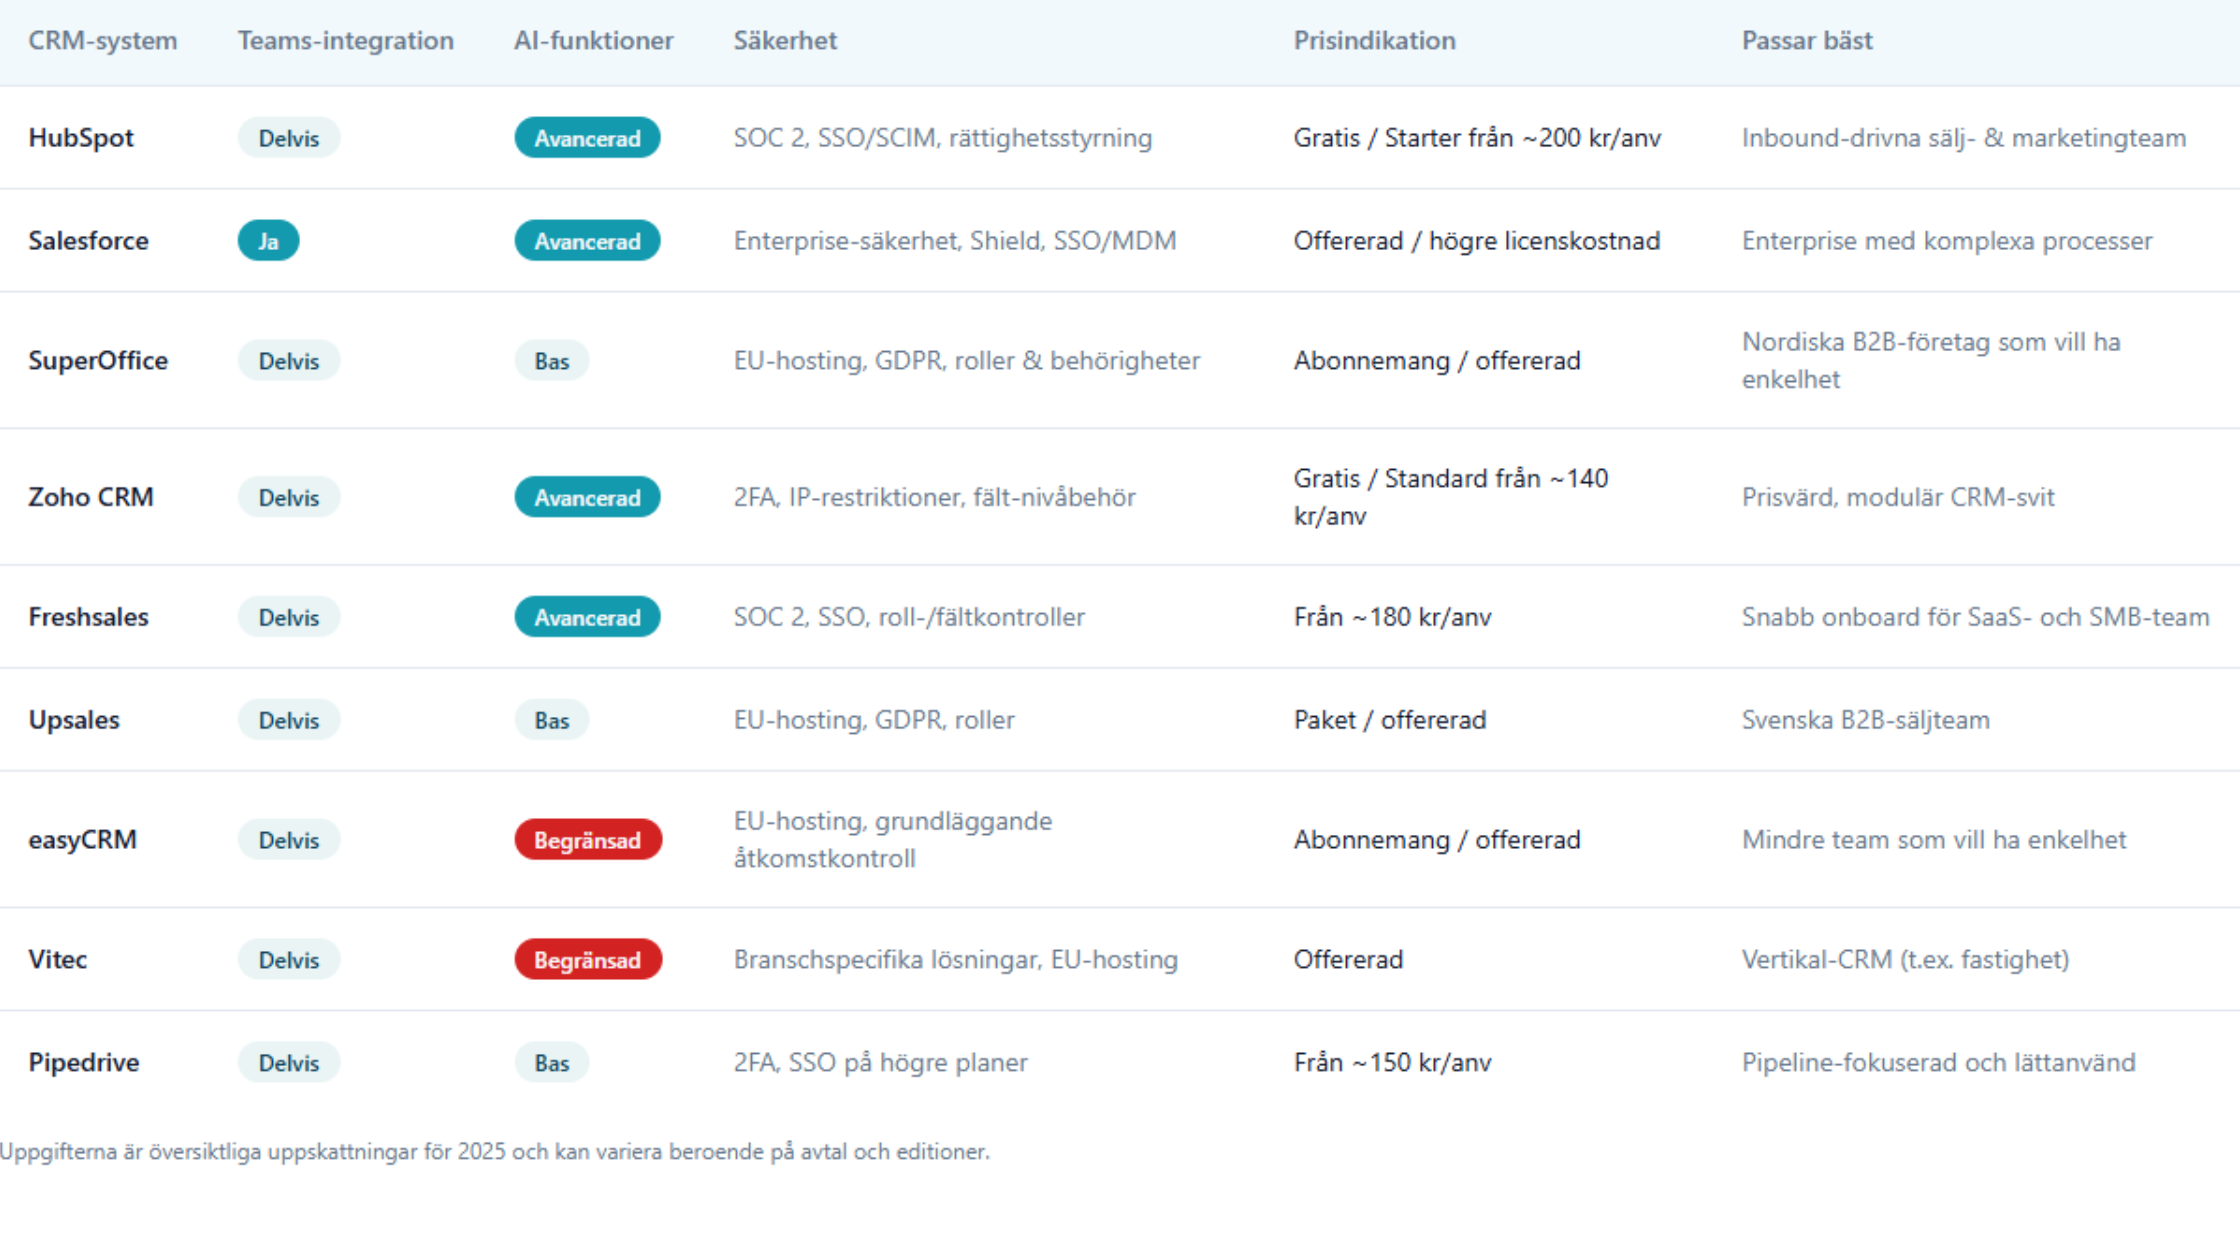This screenshot has height=1260, width=2240.
Task: Click the Passar bäst column header
Action: pyautogui.click(x=1806, y=41)
